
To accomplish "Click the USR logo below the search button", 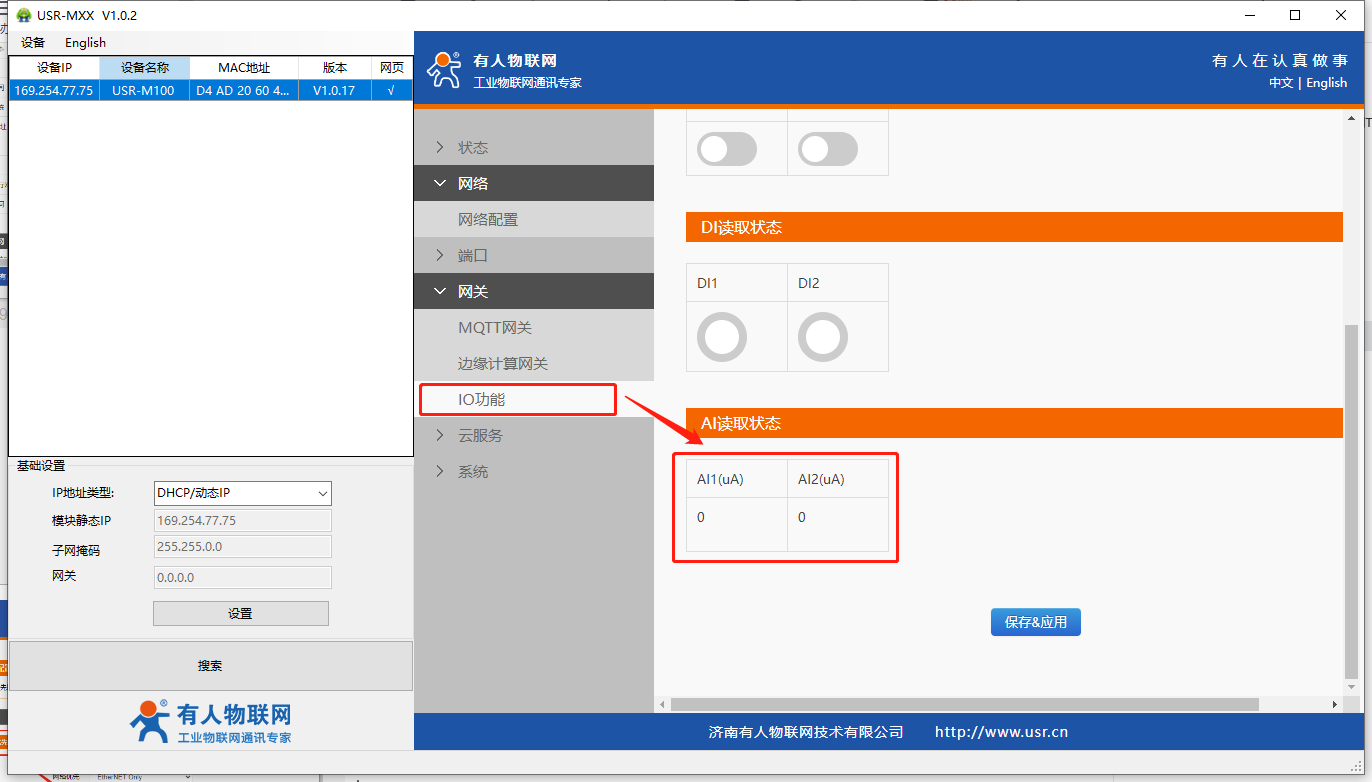I will [210, 722].
